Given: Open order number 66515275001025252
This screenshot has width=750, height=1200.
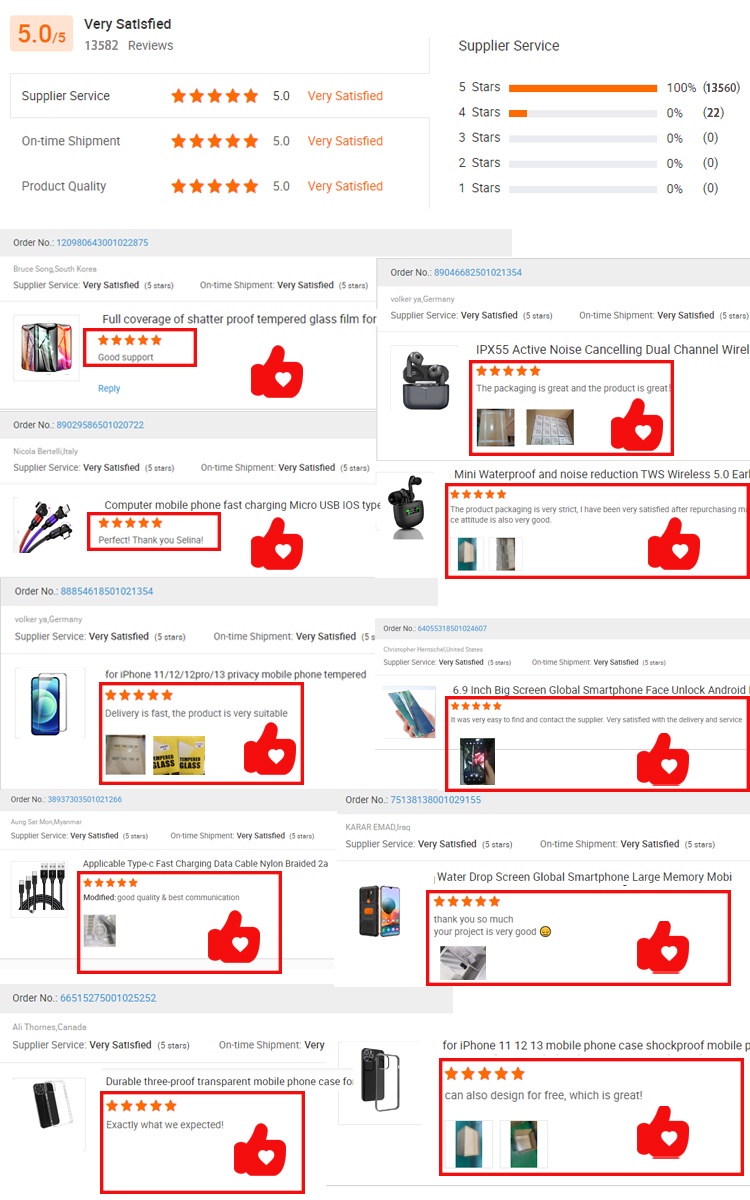Looking at the screenshot, I should (108, 998).
